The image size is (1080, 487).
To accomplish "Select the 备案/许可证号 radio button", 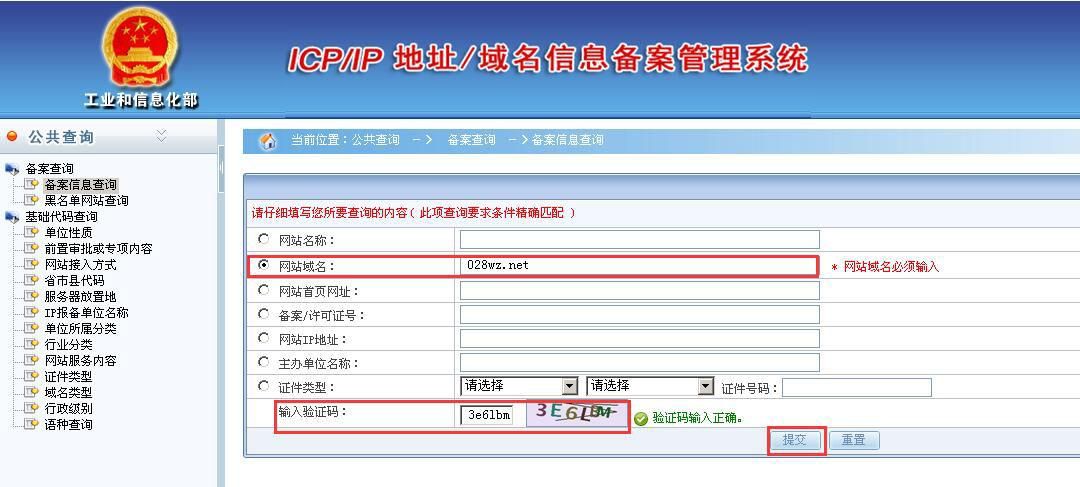I will [x=264, y=314].
